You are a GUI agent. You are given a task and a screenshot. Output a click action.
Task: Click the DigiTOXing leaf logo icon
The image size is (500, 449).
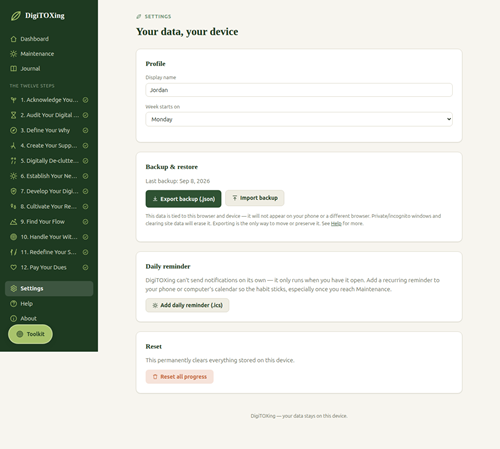(x=15, y=16)
